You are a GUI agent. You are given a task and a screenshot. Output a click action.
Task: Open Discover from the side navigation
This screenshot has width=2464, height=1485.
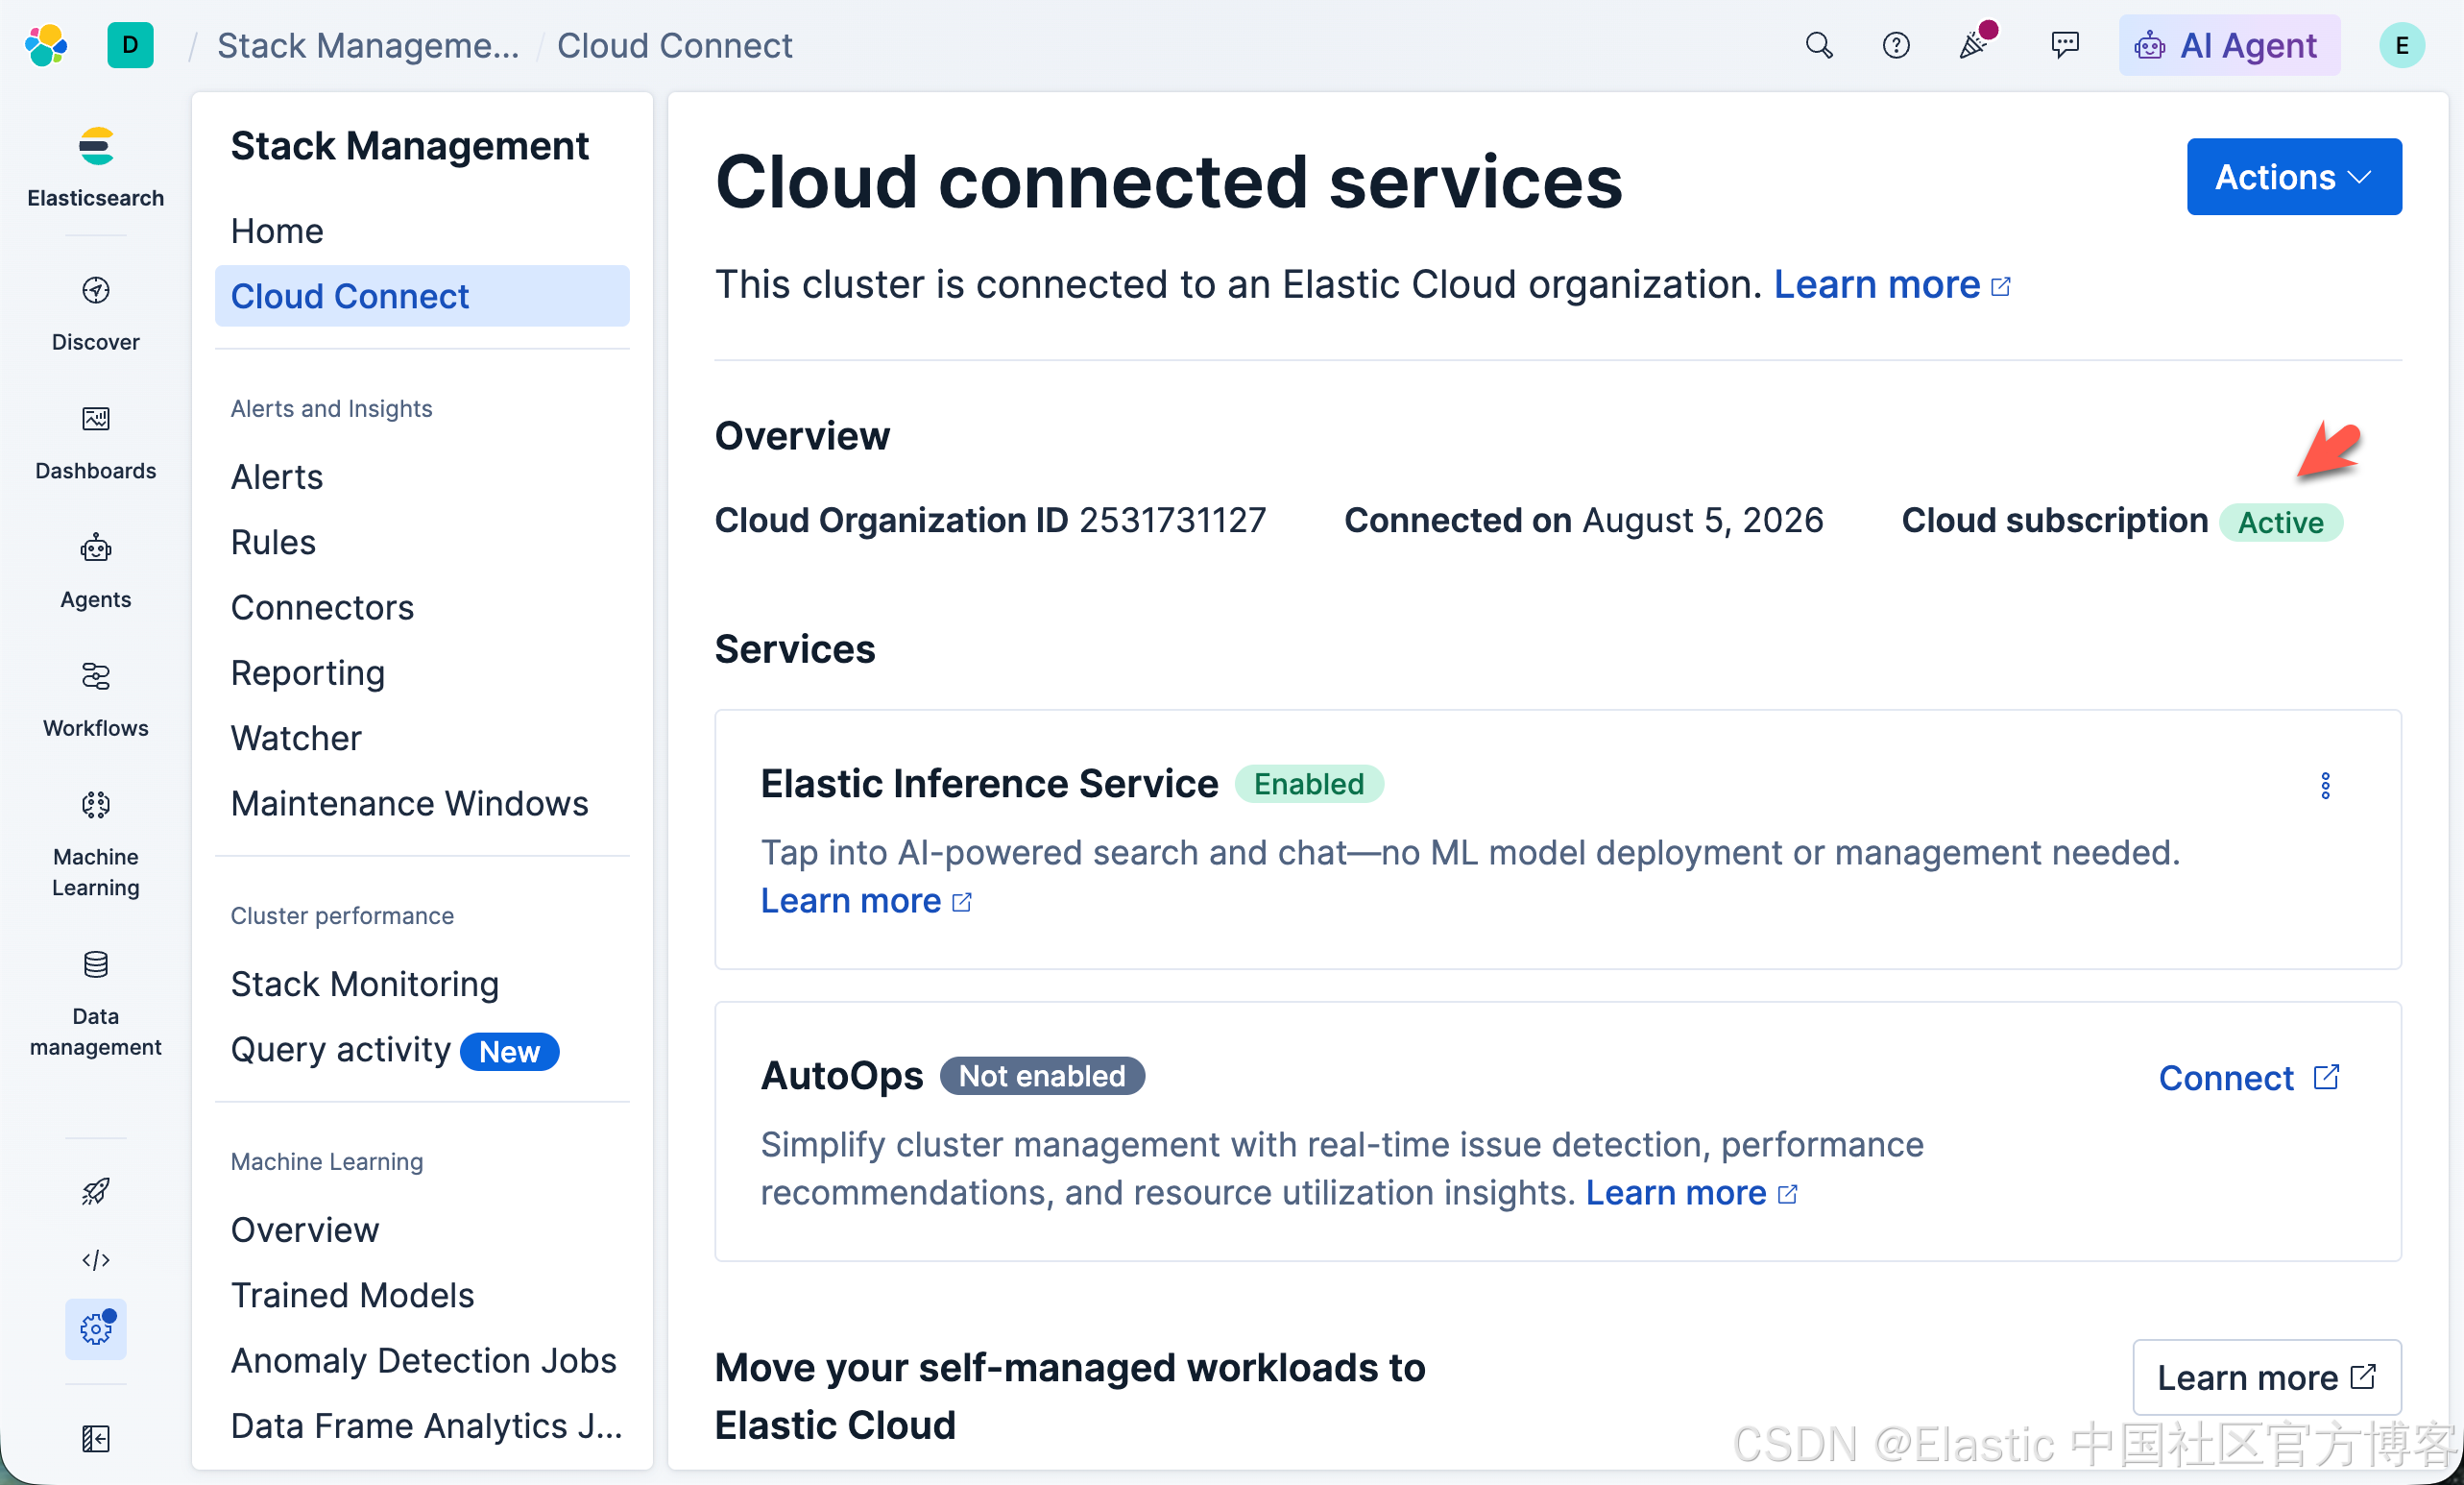(x=96, y=314)
